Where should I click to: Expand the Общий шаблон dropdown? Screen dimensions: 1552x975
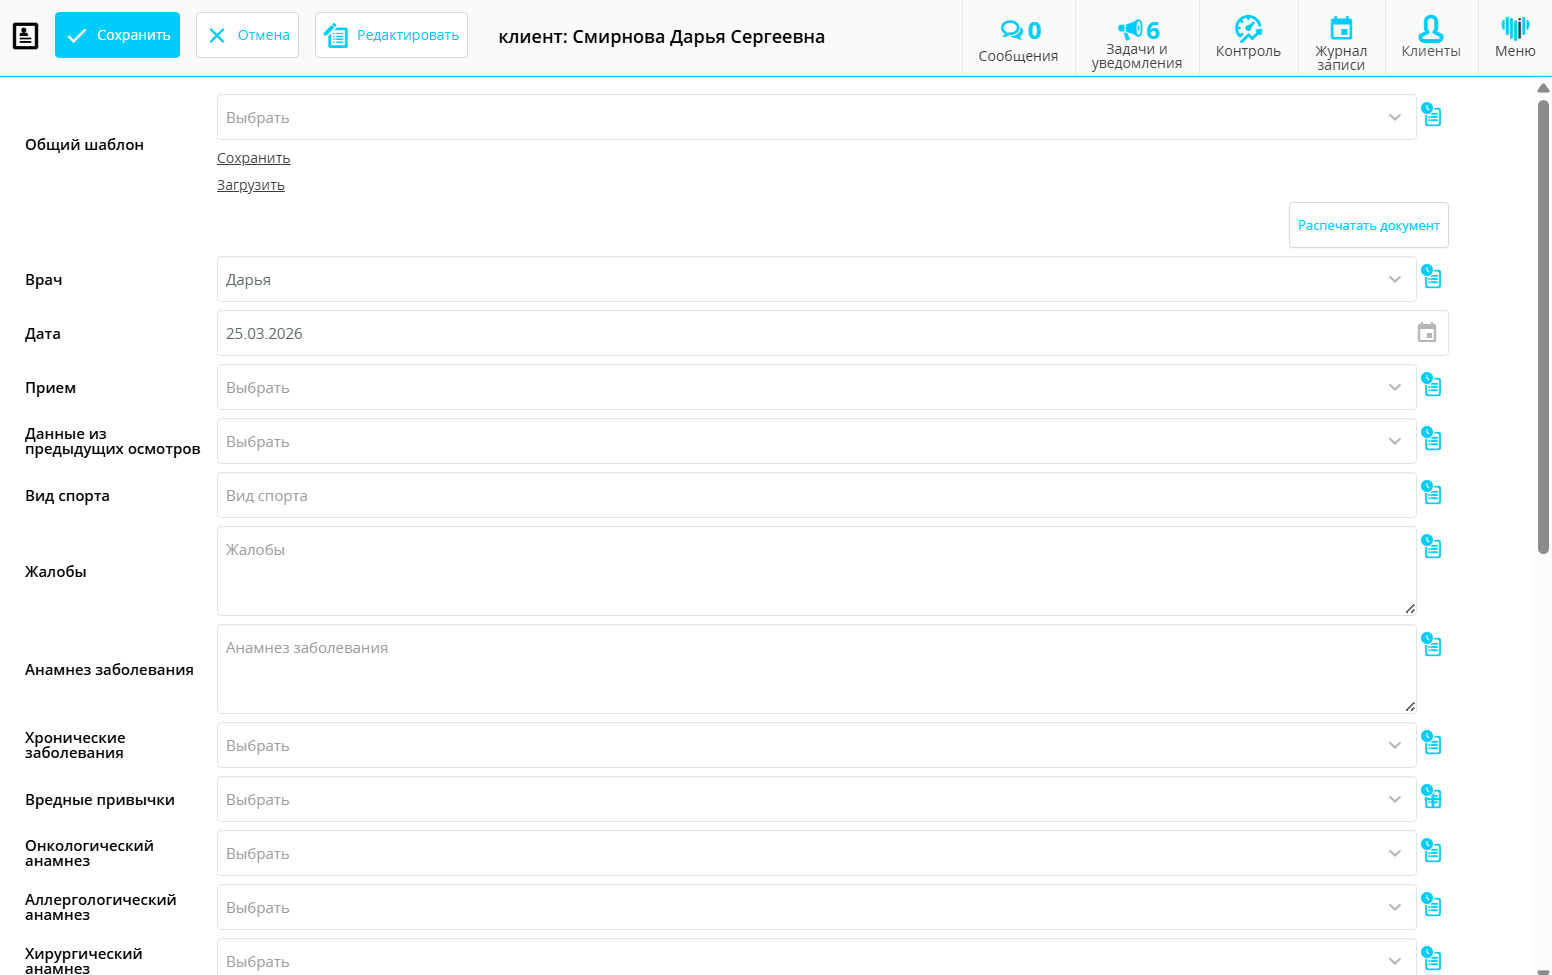click(815, 117)
